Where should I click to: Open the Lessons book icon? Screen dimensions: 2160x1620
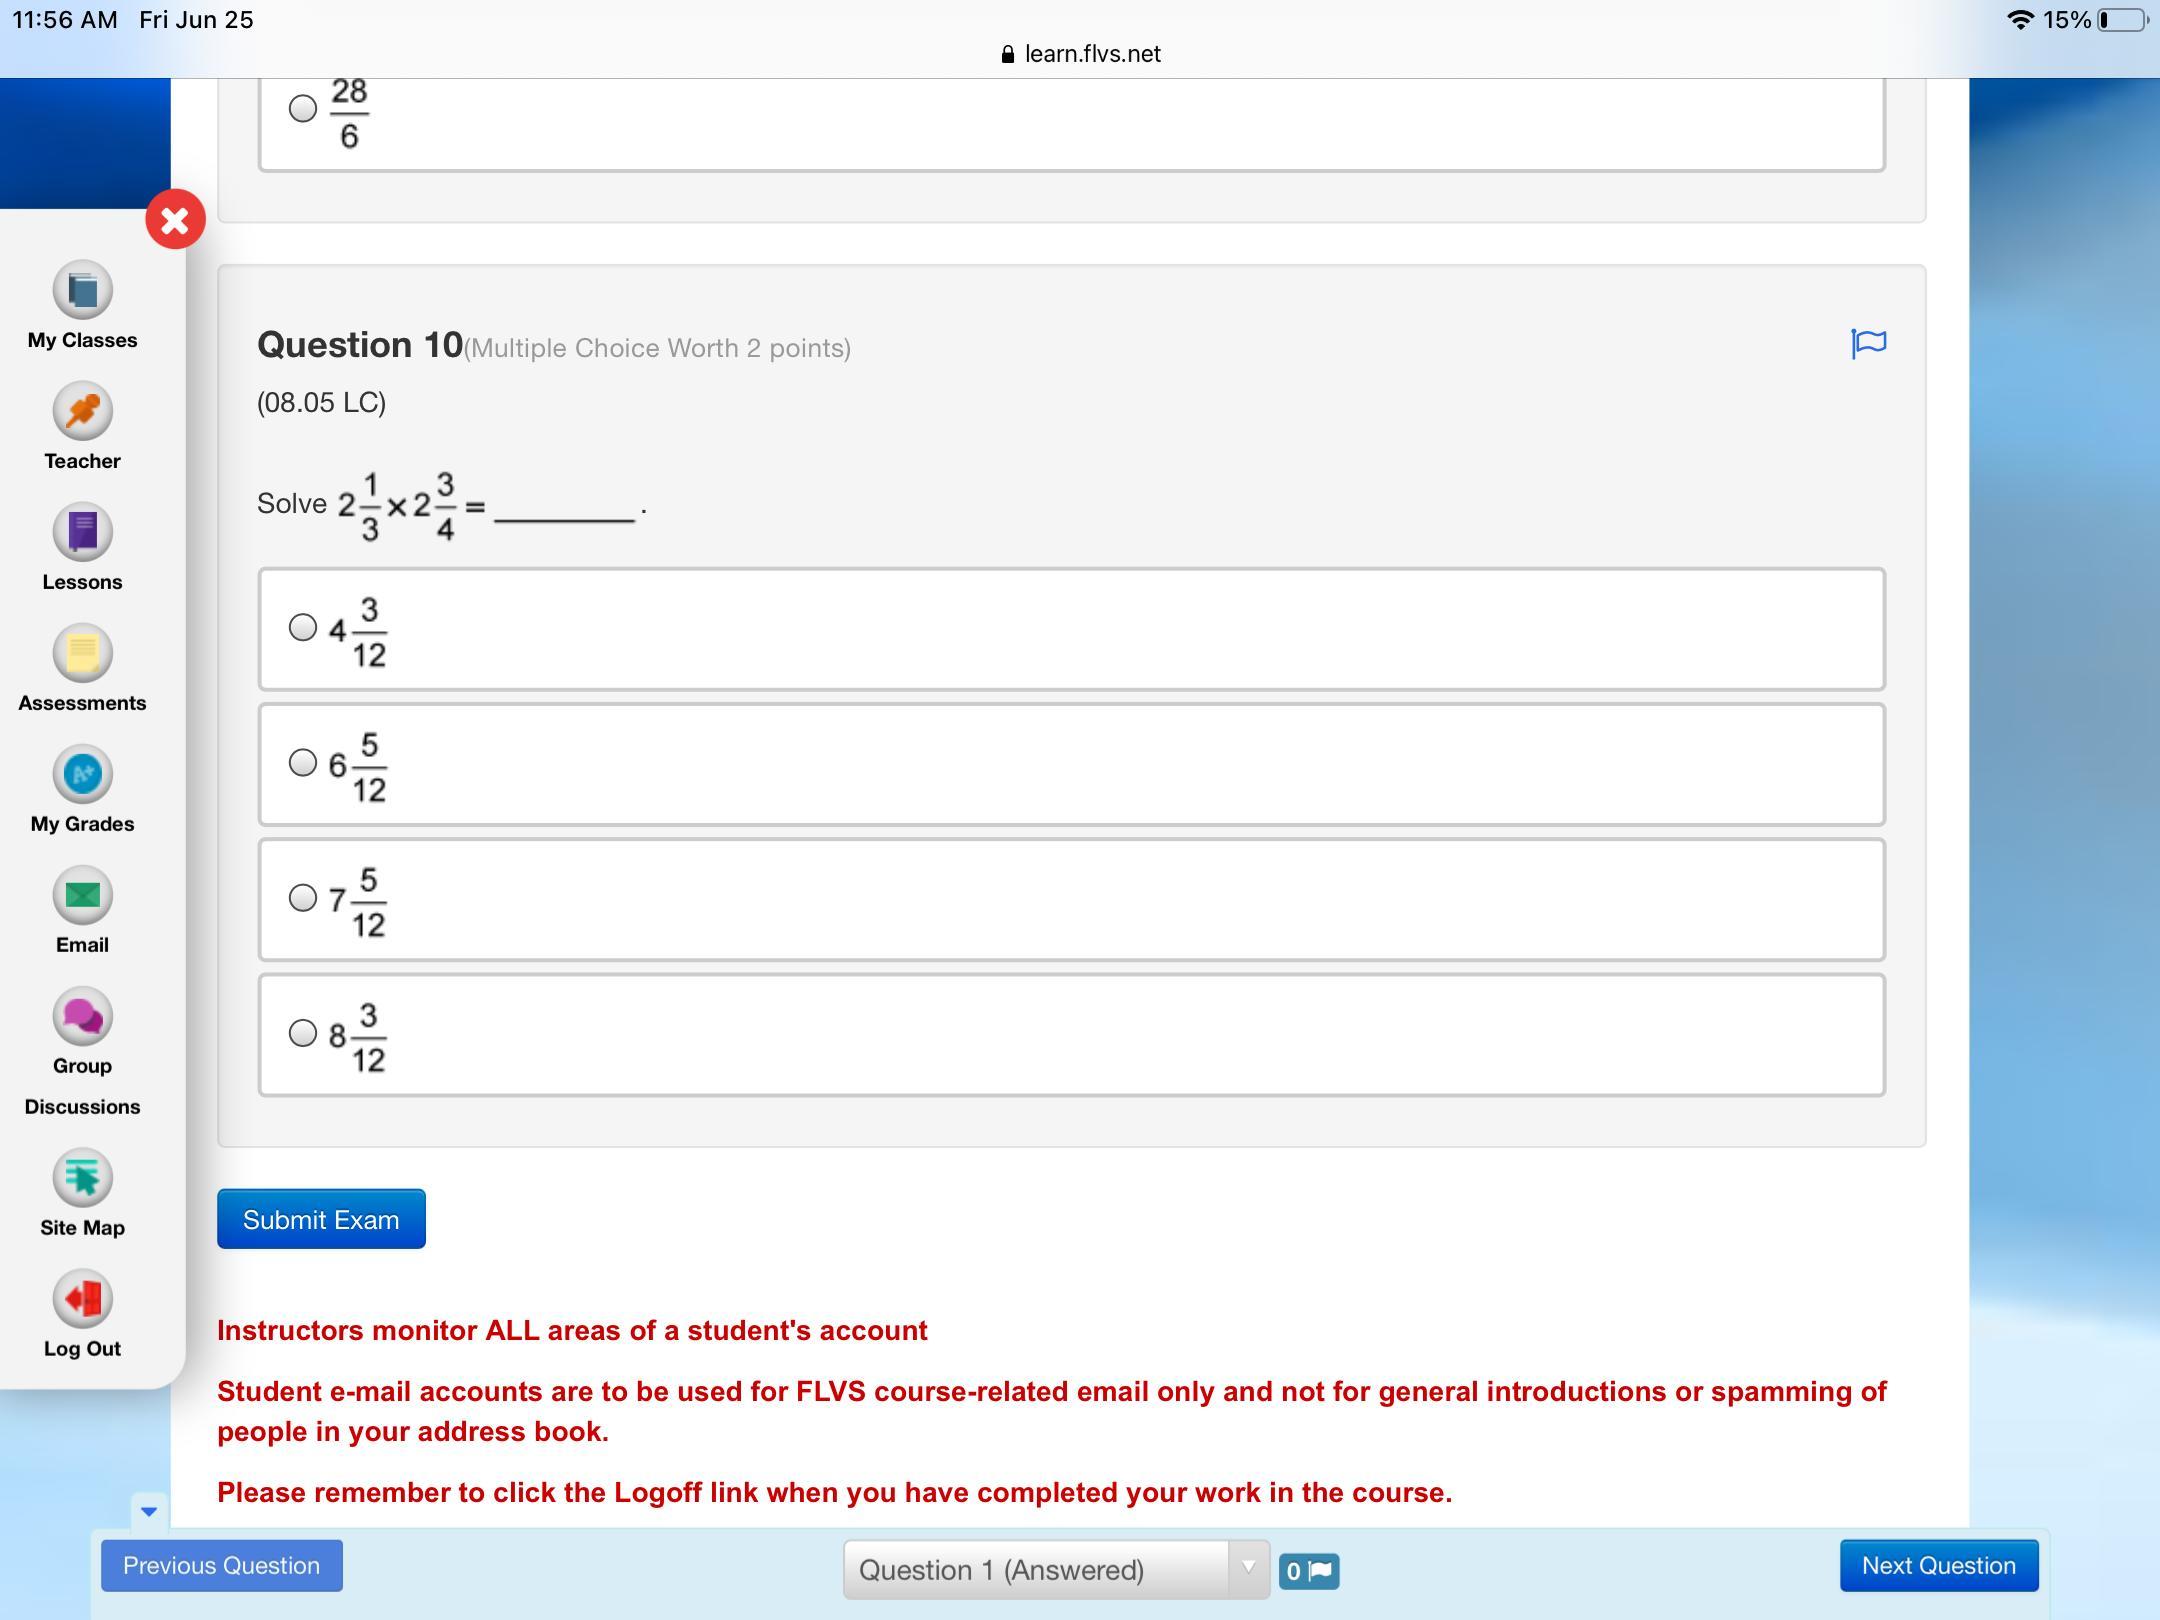82,533
